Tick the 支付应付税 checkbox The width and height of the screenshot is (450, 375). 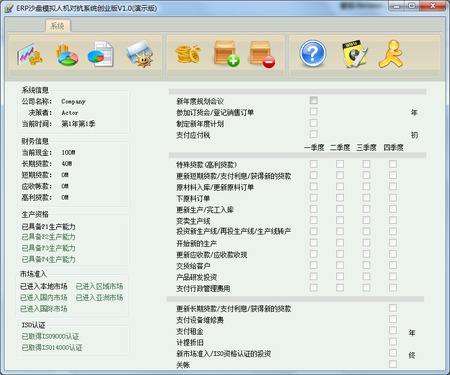(313, 134)
